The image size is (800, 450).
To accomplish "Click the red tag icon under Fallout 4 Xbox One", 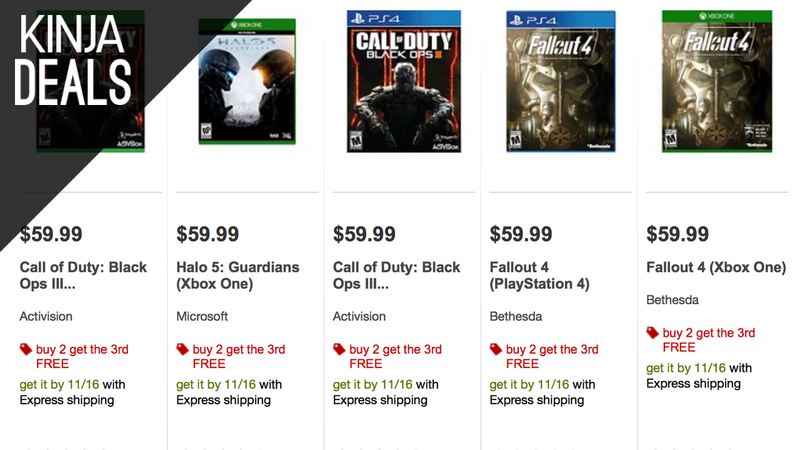I will 653,333.
